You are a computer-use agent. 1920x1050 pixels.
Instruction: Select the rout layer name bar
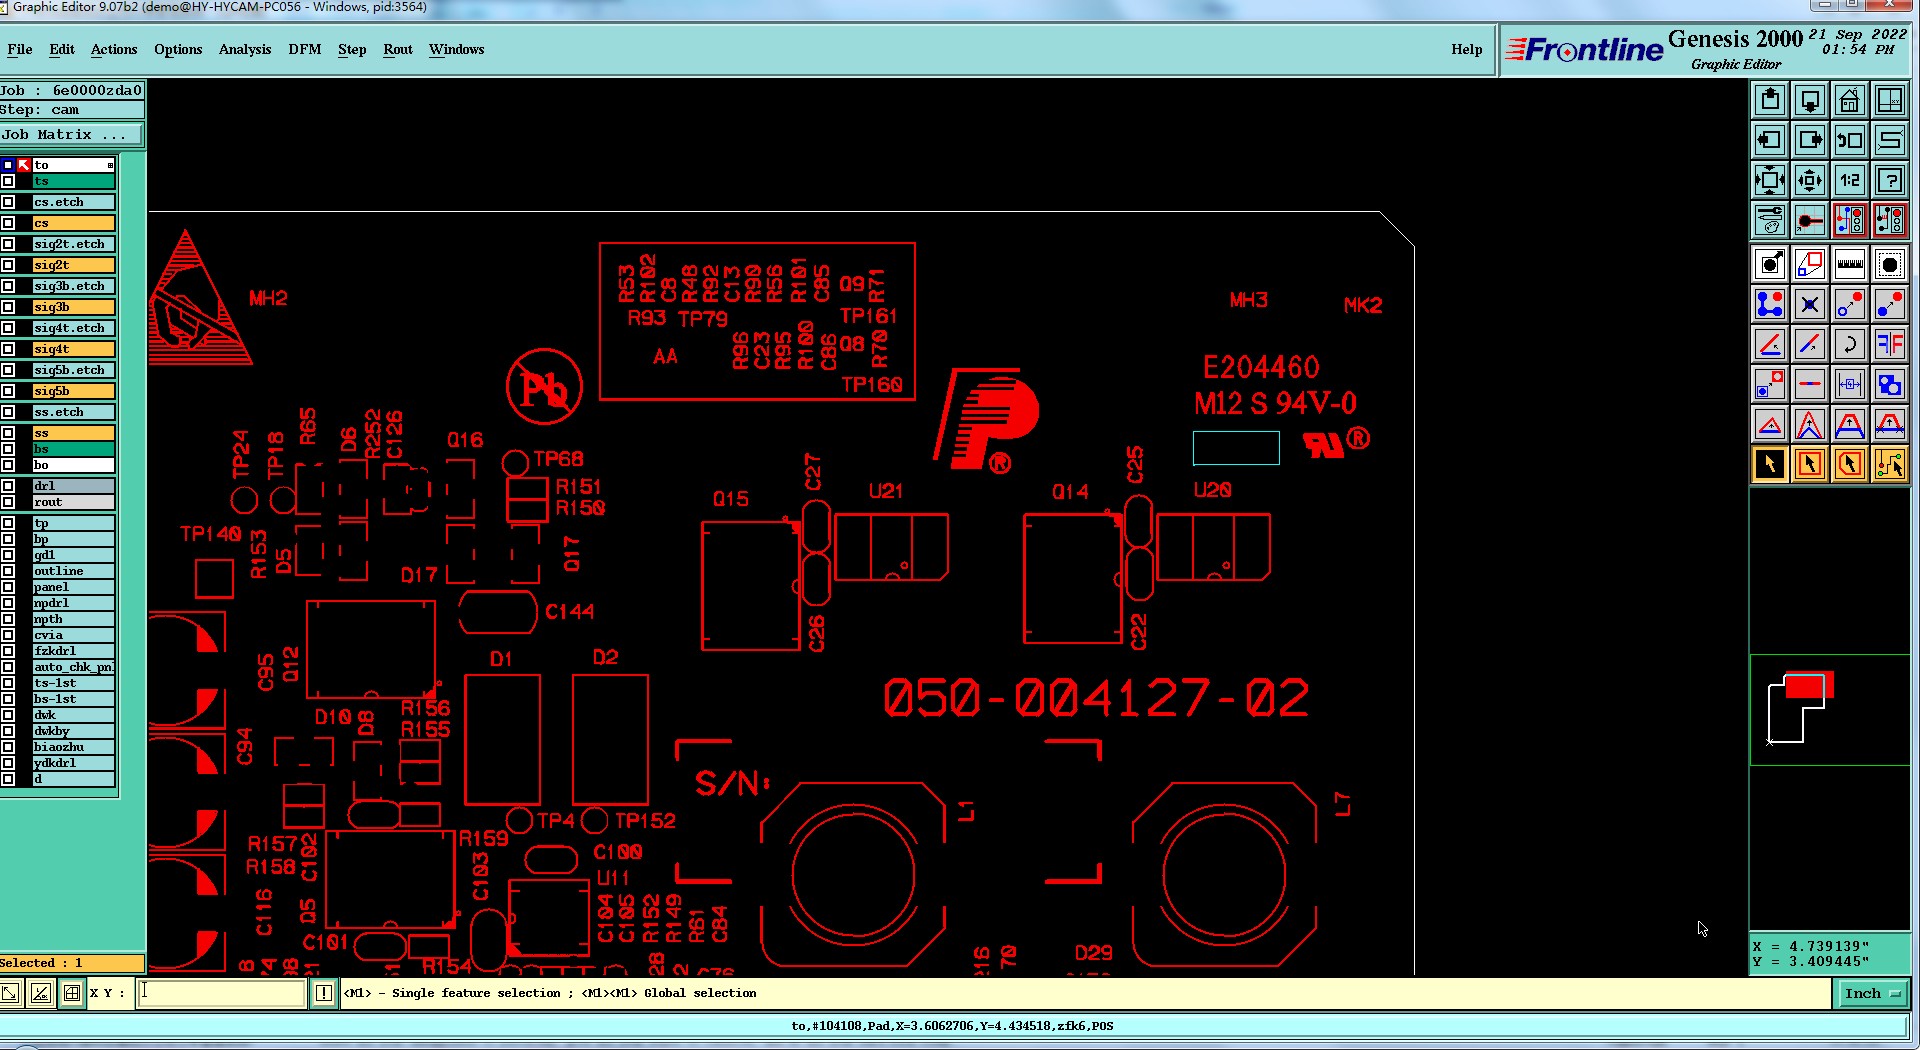tap(73, 502)
